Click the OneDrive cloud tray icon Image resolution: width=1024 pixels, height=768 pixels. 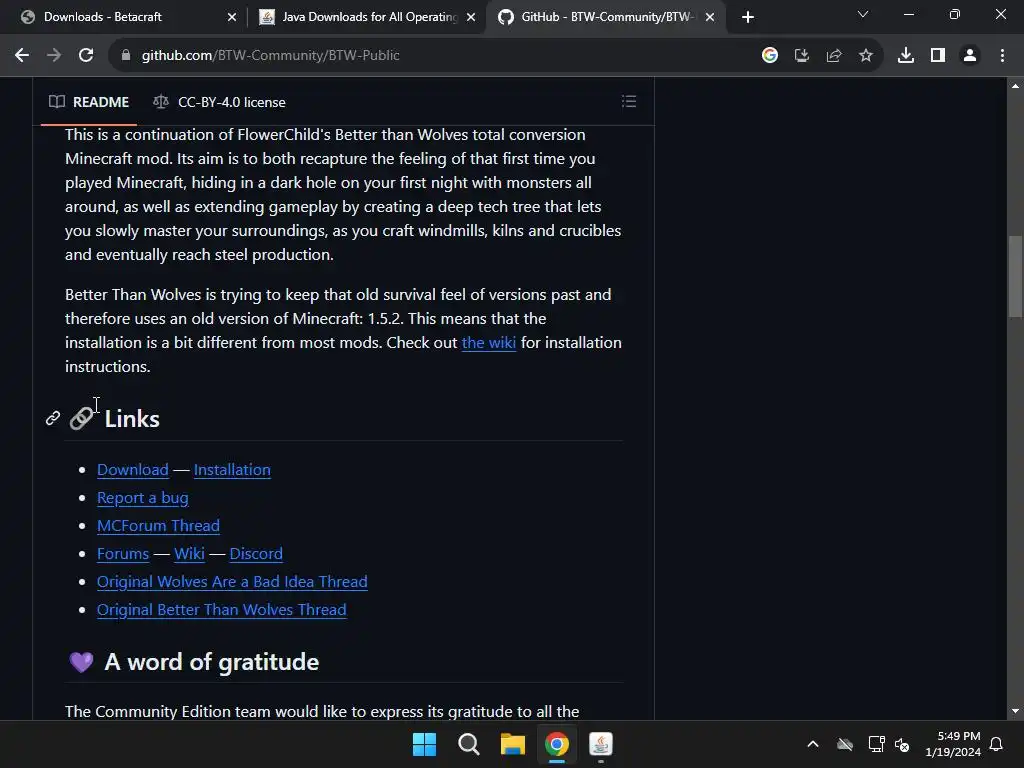[845, 744]
